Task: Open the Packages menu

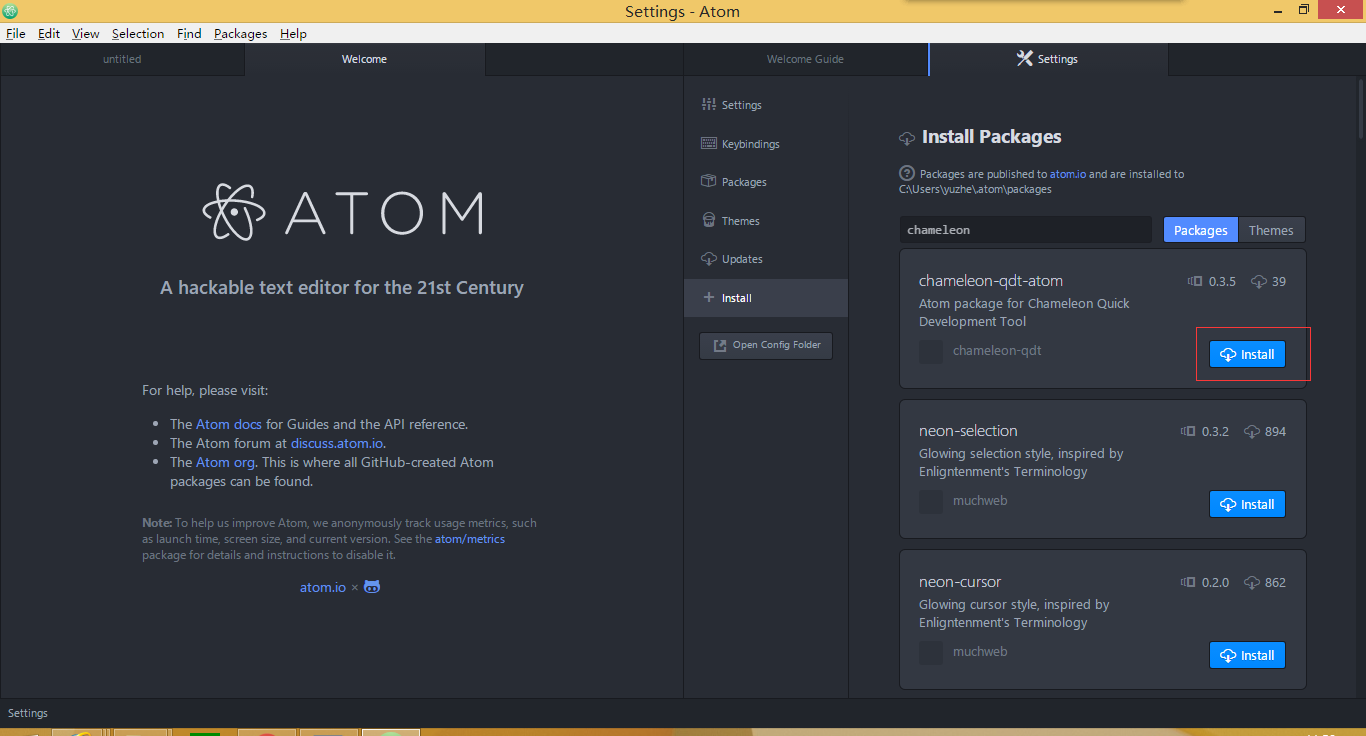Action: [x=240, y=33]
